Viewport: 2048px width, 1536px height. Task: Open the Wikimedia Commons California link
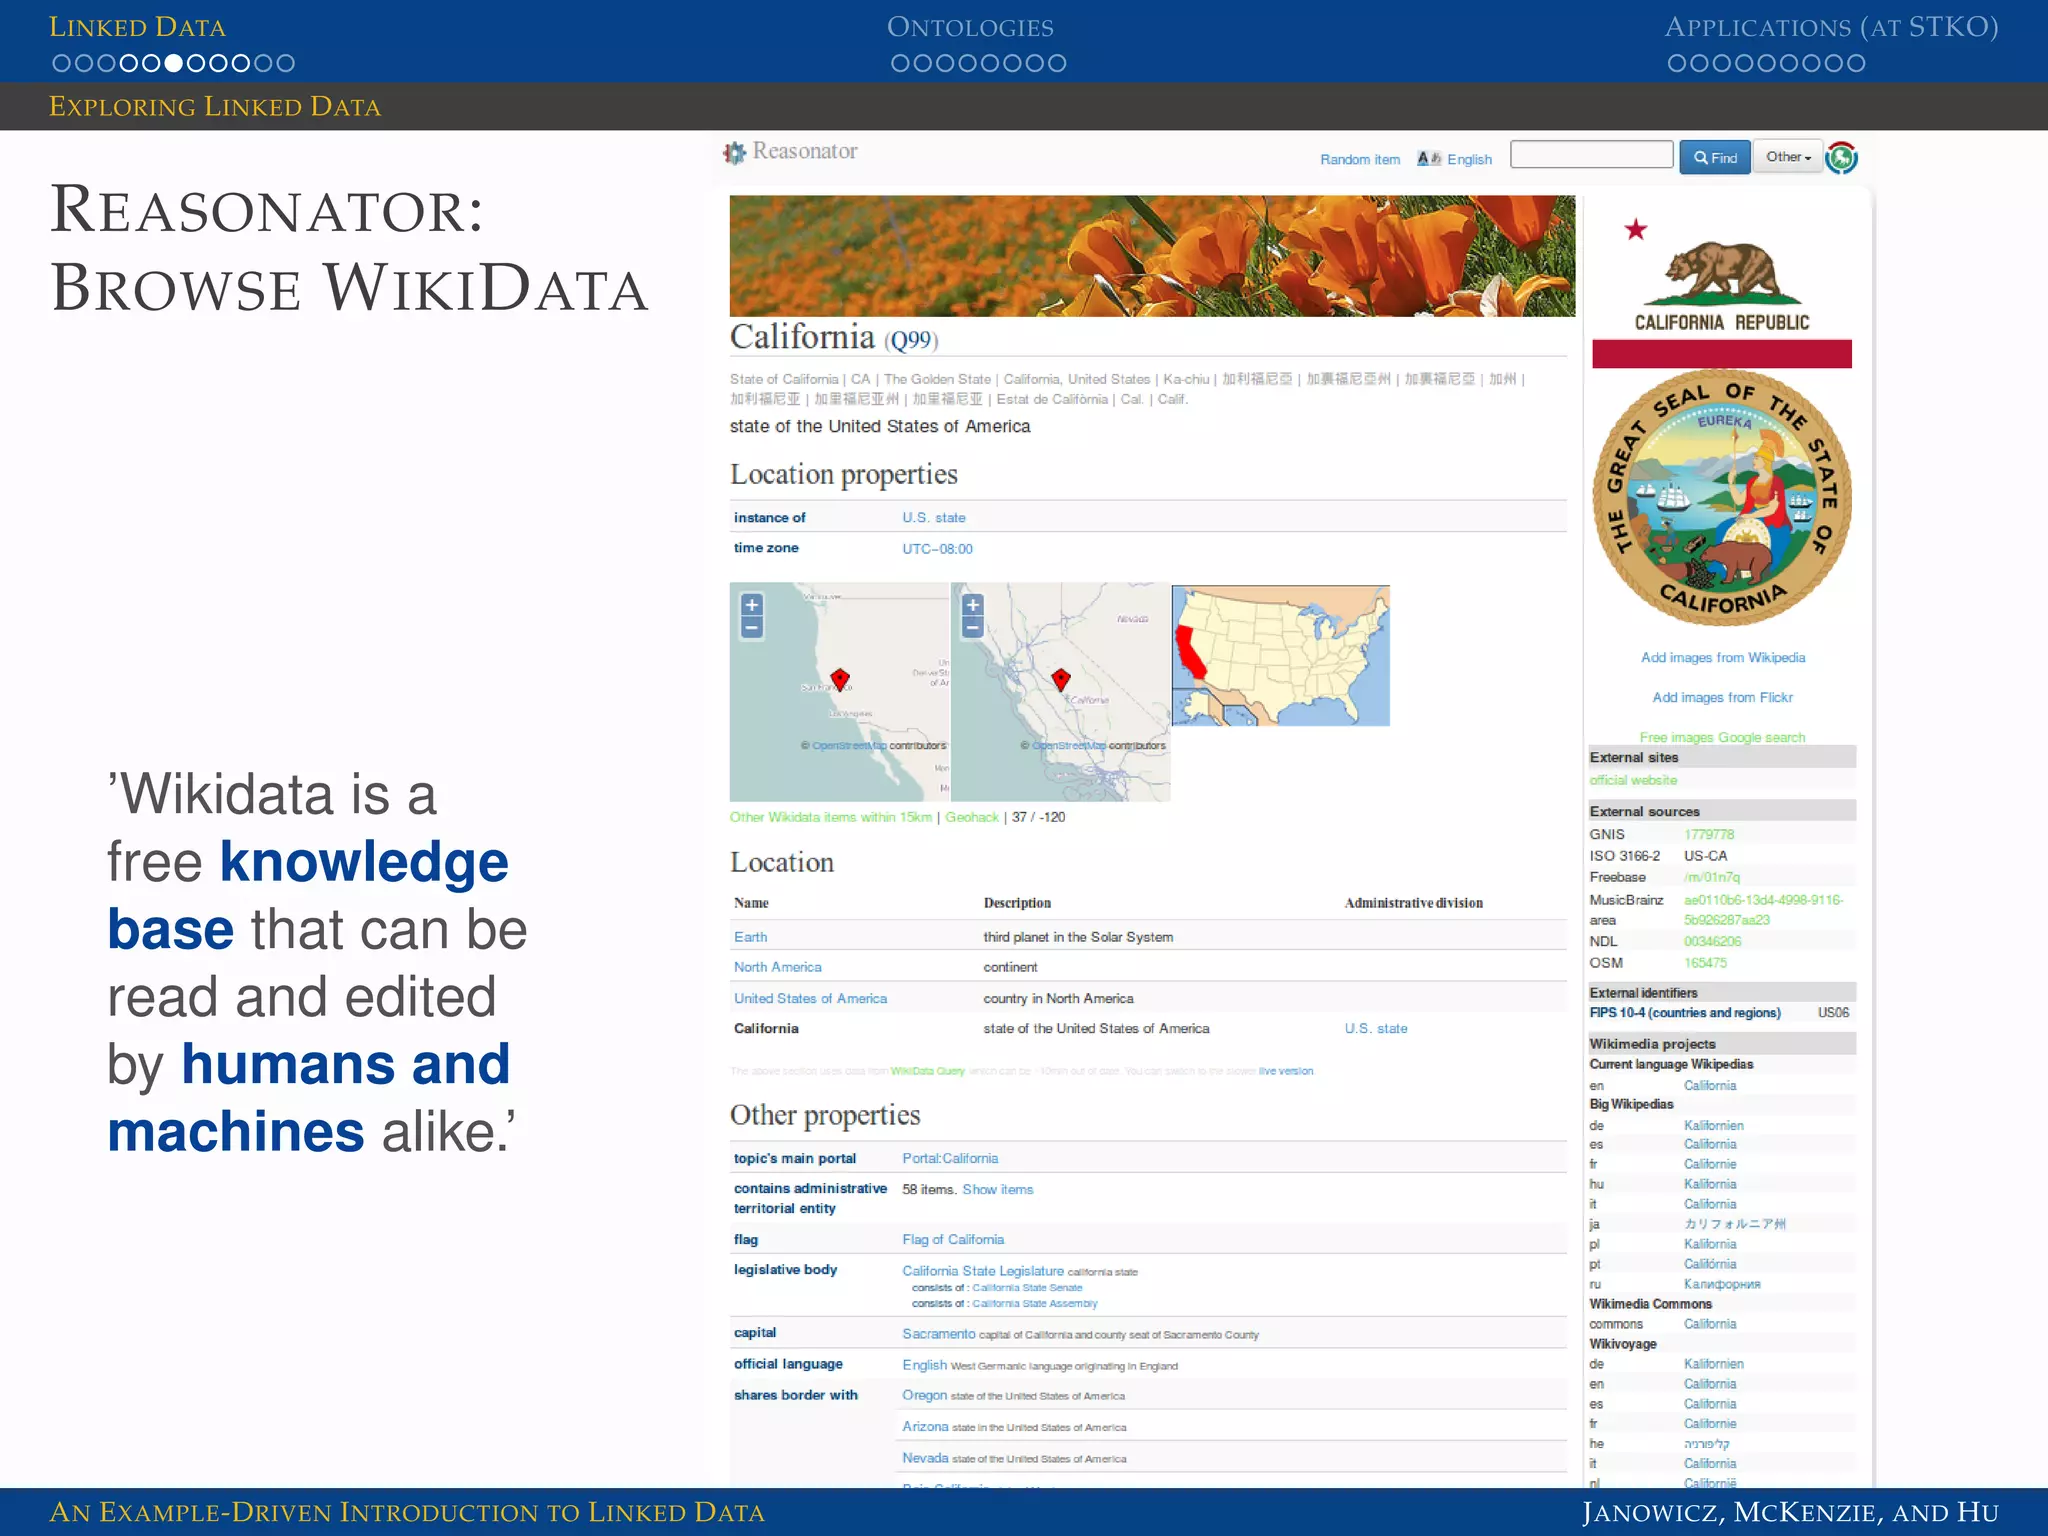click(1710, 1324)
